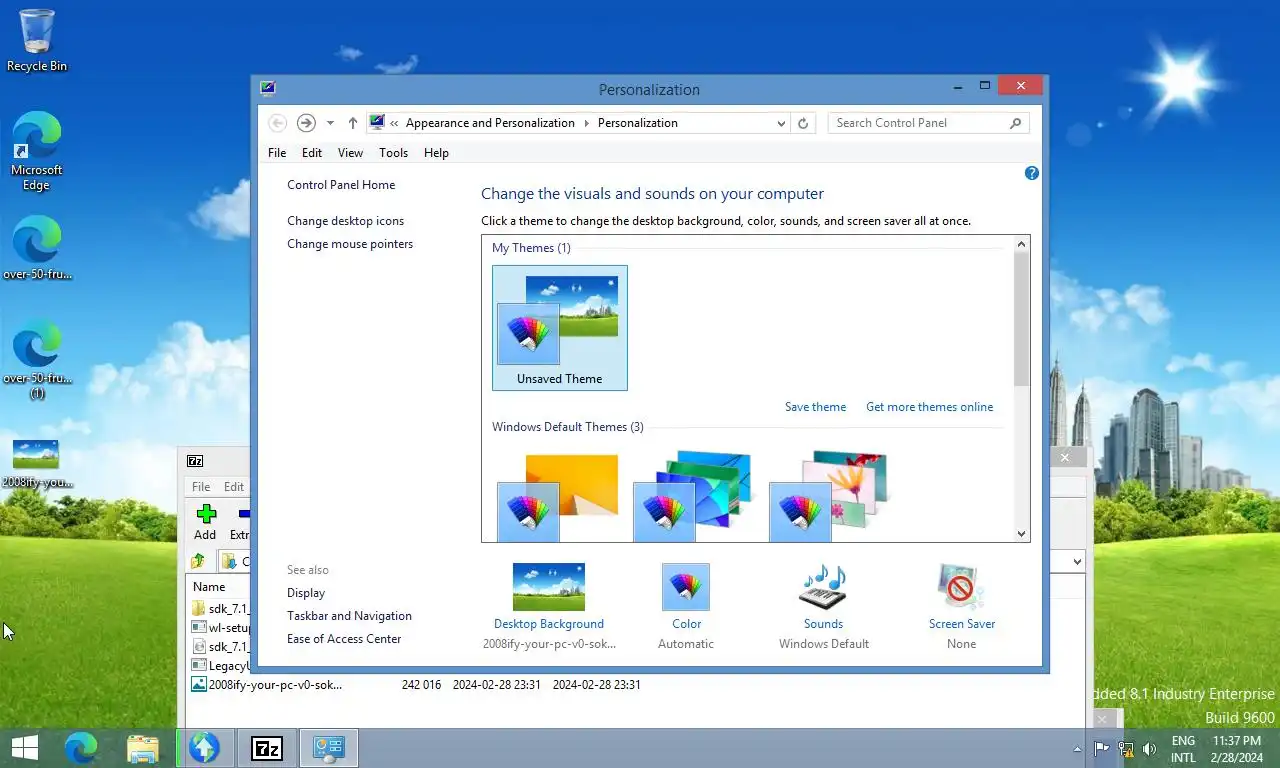
Task: Go to Control Panel Home
Action: [x=341, y=185]
